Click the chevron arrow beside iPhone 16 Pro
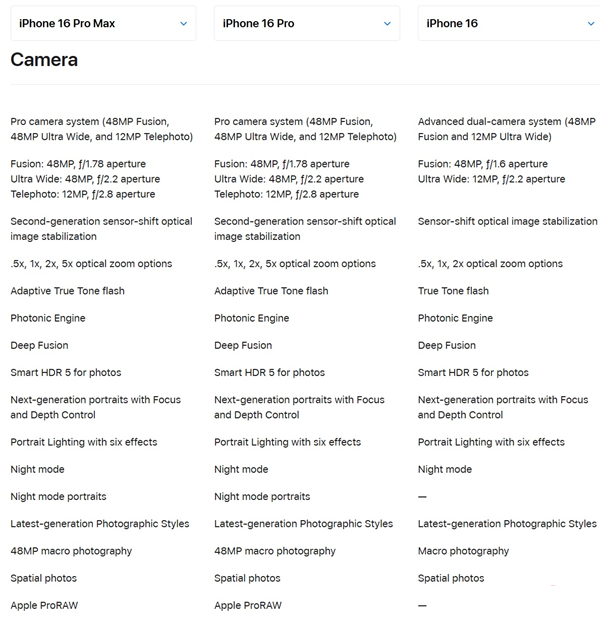 387,24
